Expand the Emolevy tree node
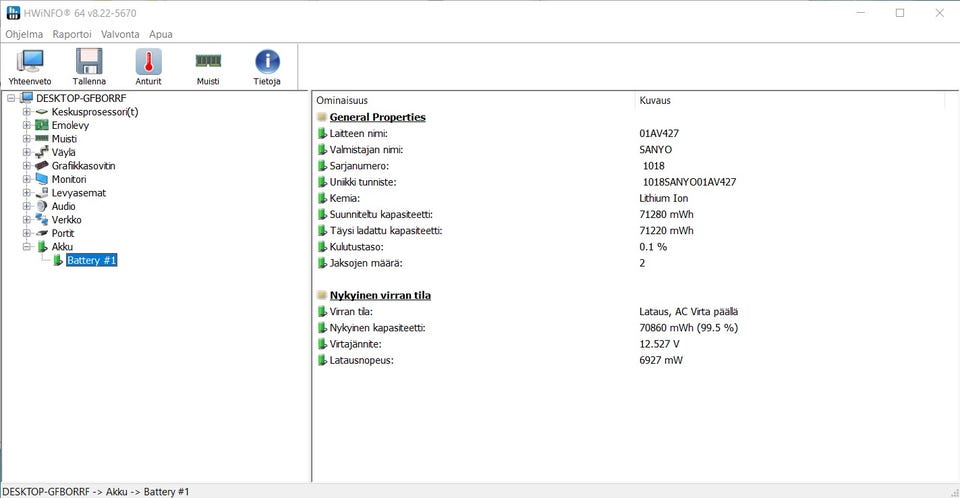Viewport: 960px width, 498px height. pyautogui.click(x=26, y=125)
